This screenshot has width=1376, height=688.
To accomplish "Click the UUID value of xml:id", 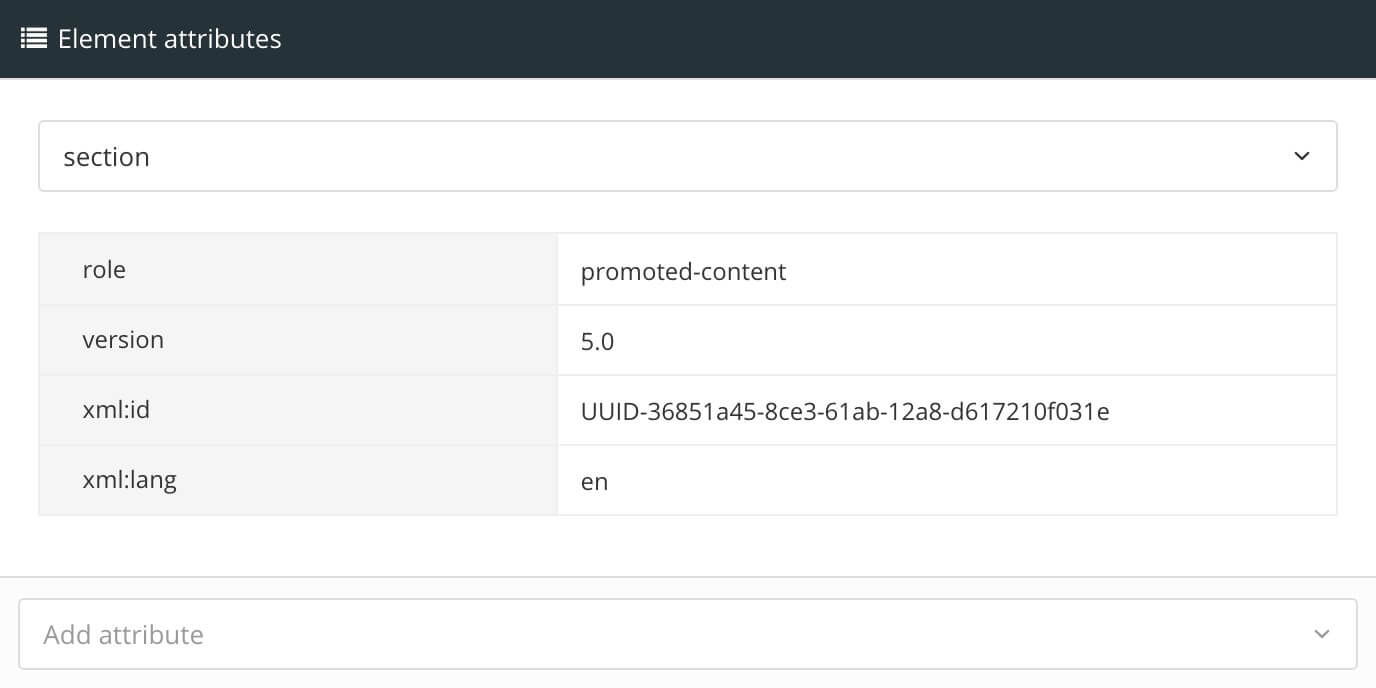I will pyautogui.click(x=845, y=411).
